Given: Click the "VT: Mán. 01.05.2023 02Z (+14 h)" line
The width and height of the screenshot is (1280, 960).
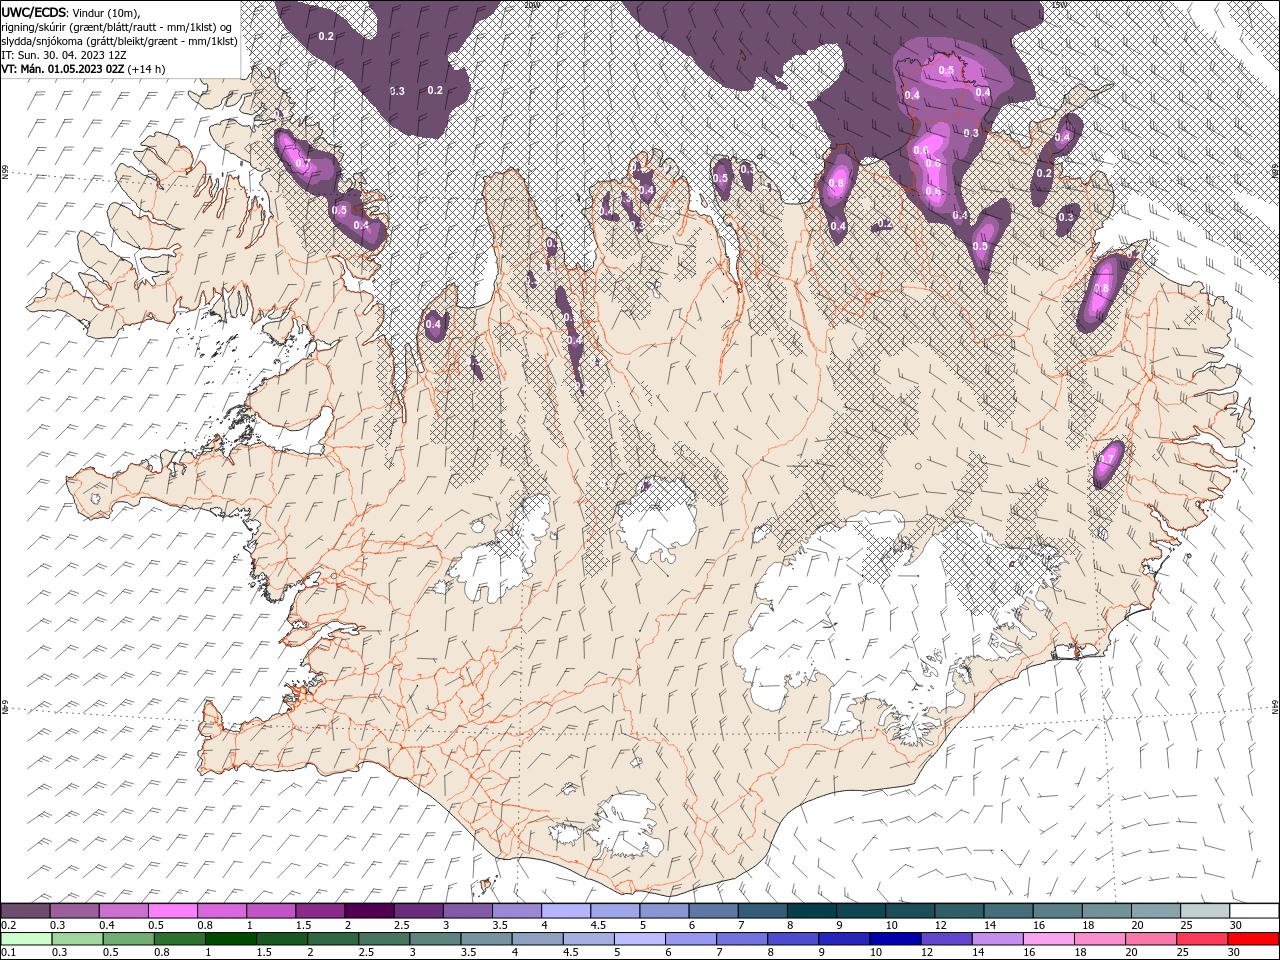Looking at the screenshot, I should coord(83,69).
